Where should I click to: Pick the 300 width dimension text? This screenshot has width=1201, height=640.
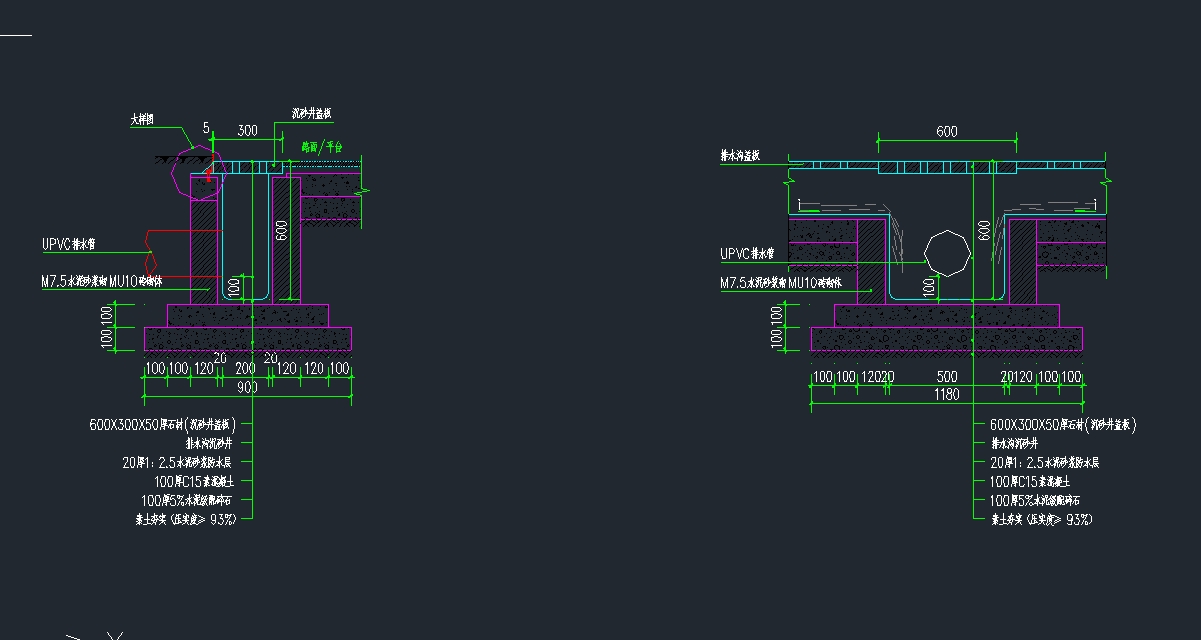click(x=247, y=130)
